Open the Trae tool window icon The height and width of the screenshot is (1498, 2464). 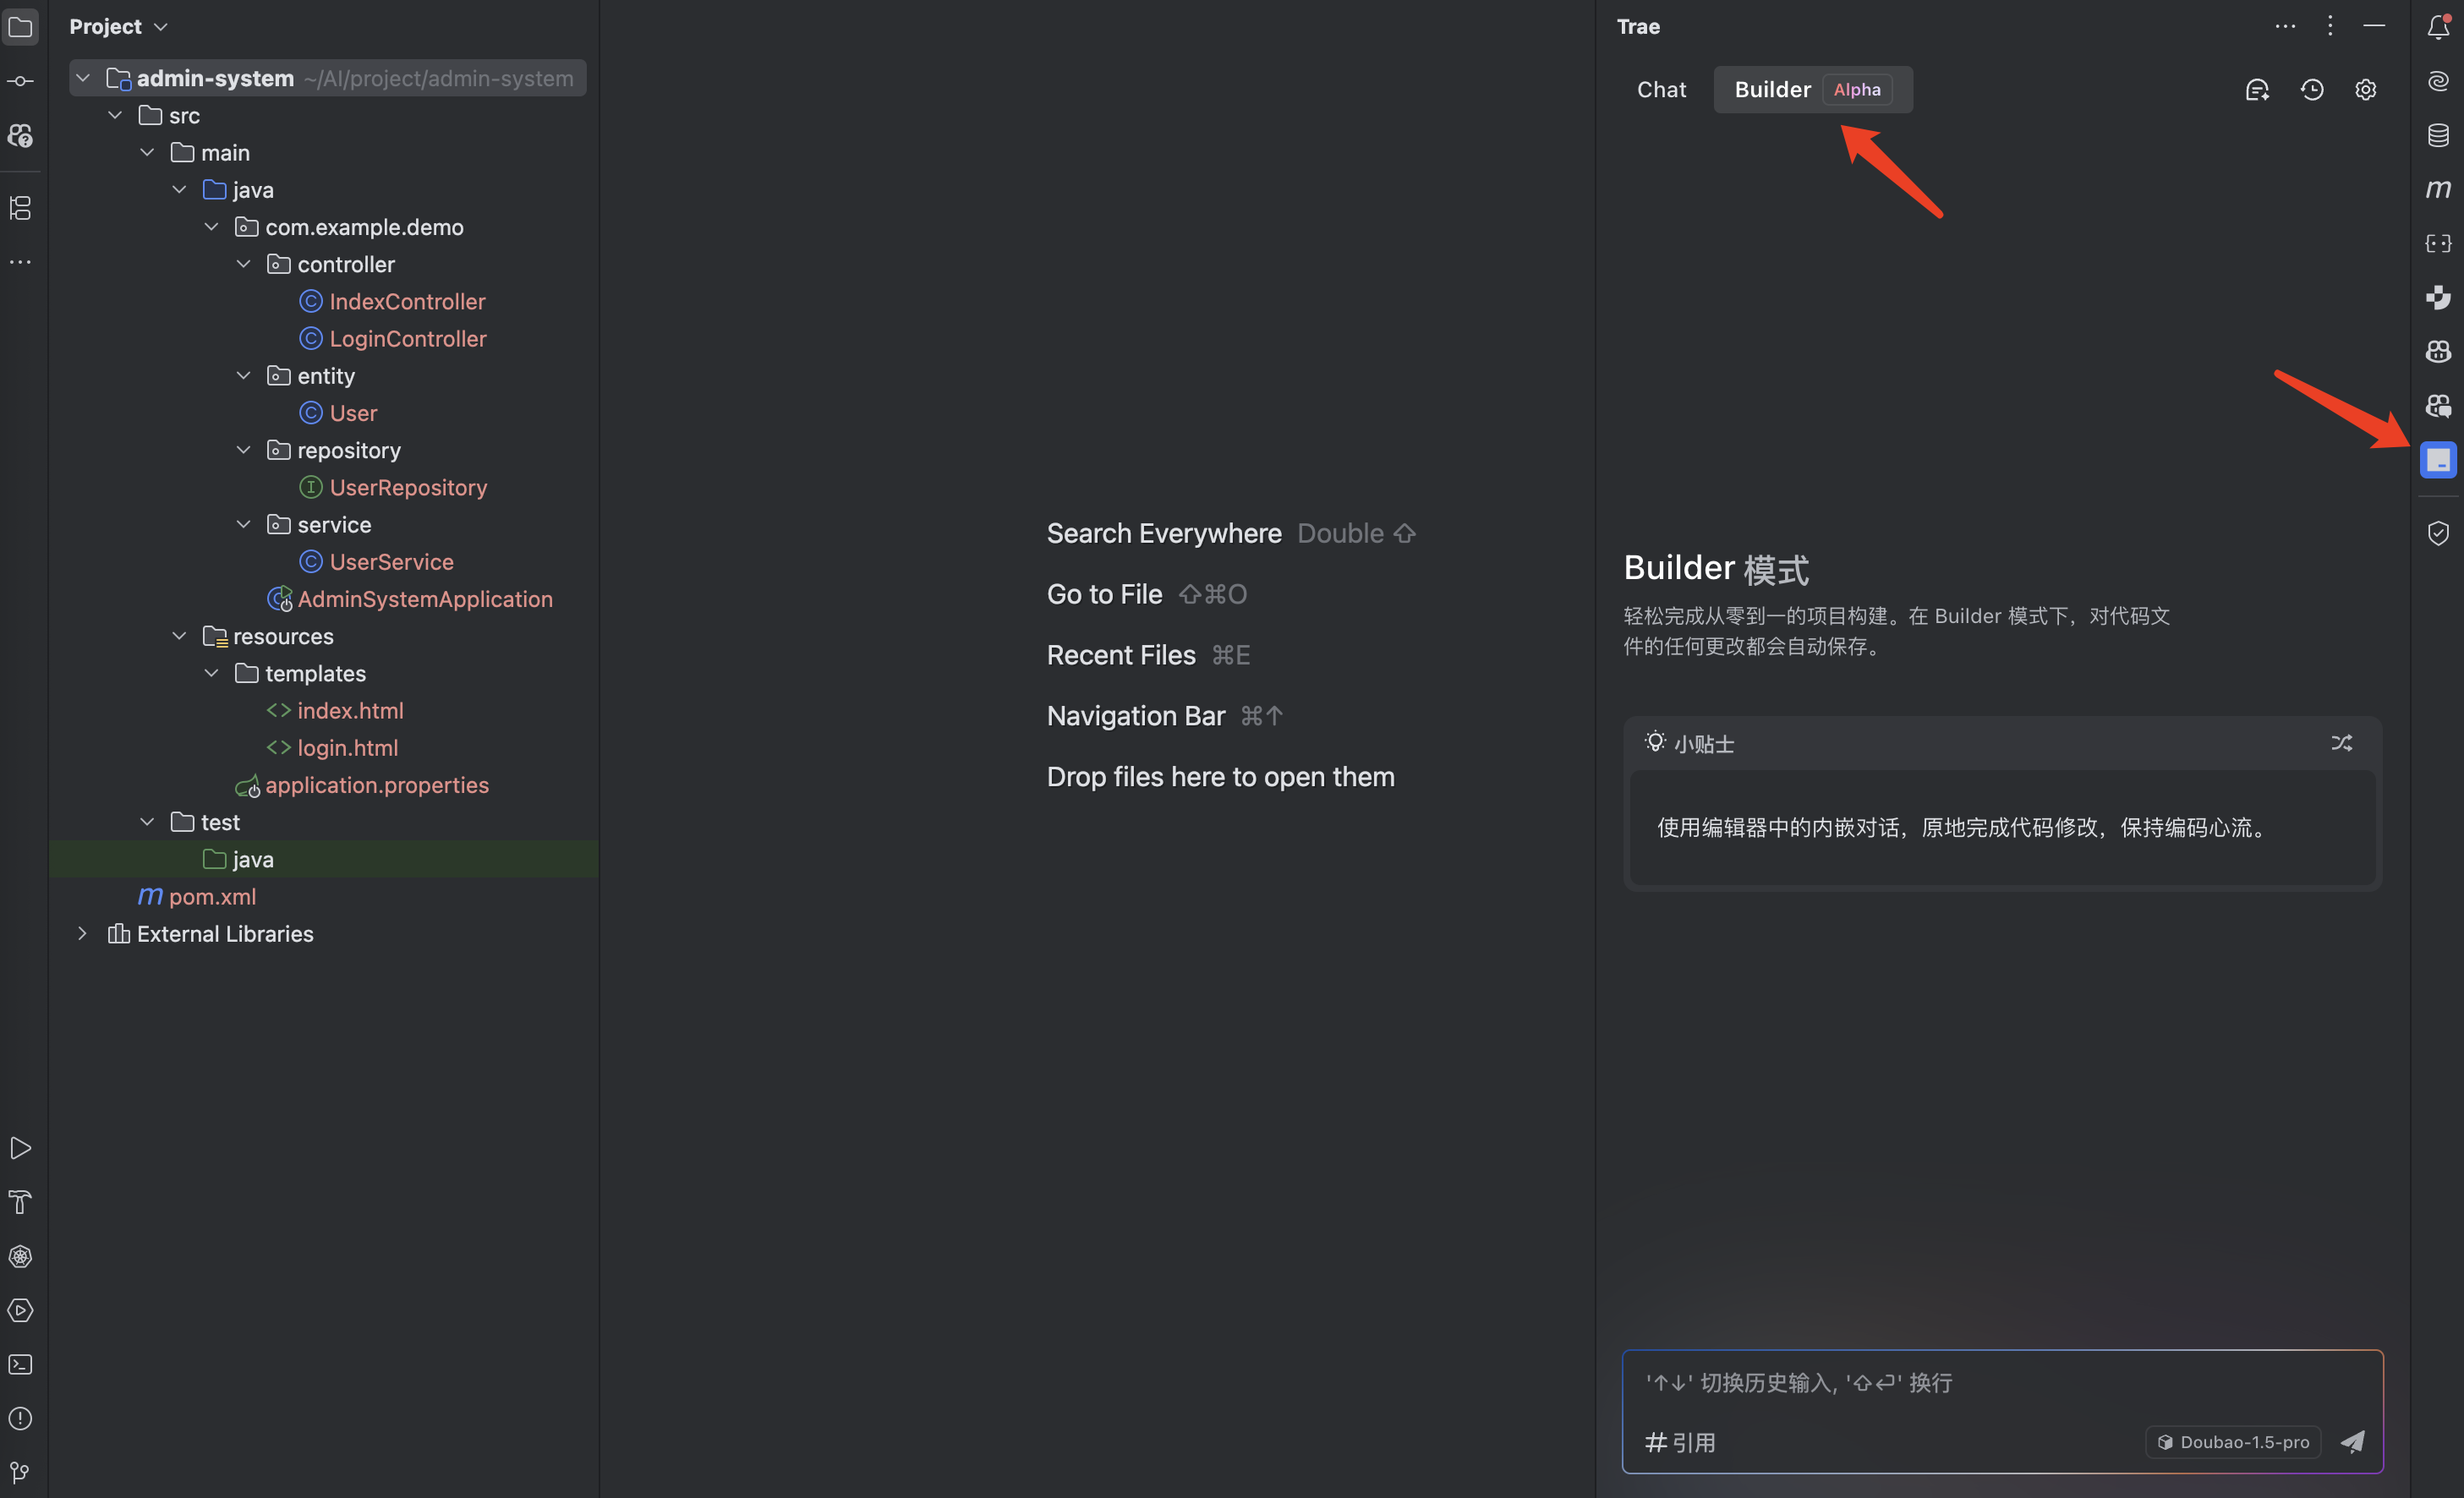coord(2437,460)
